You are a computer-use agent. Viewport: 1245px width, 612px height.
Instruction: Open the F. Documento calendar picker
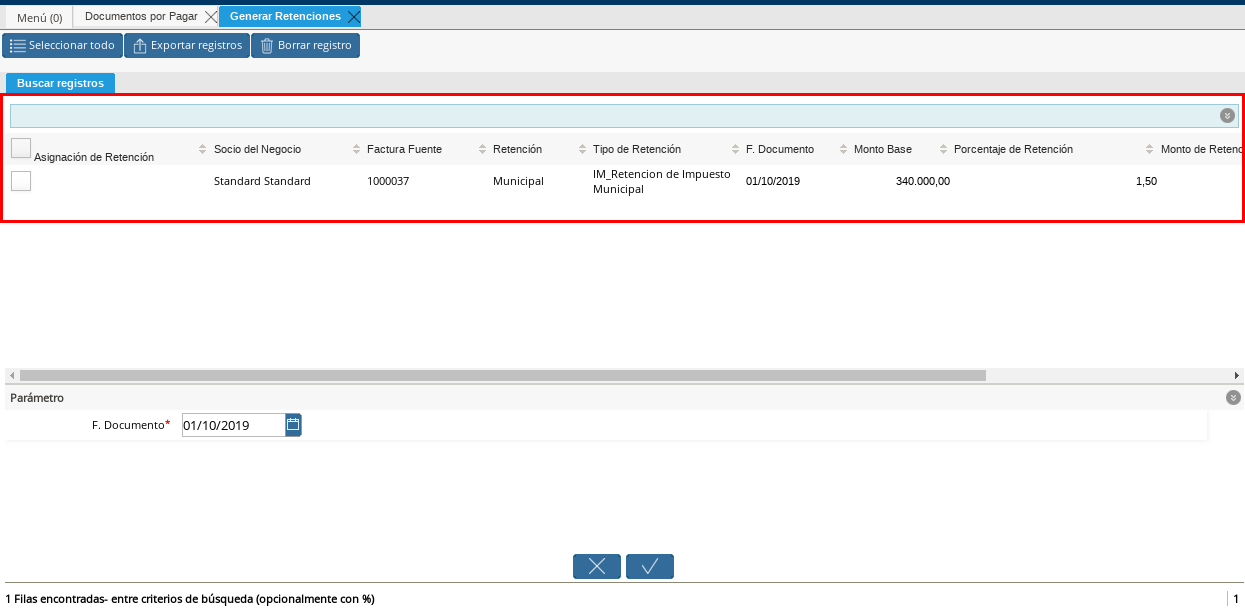click(293, 425)
